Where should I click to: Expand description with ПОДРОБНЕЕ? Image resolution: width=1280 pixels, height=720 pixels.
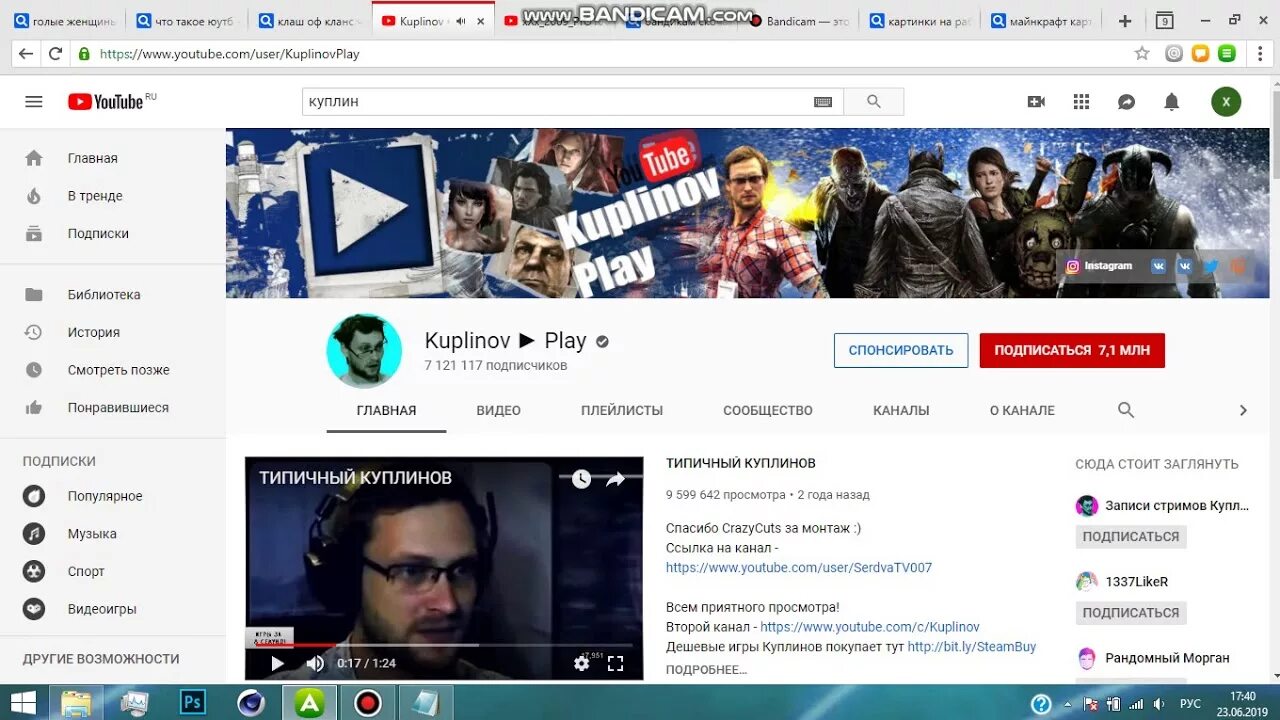coord(706,669)
